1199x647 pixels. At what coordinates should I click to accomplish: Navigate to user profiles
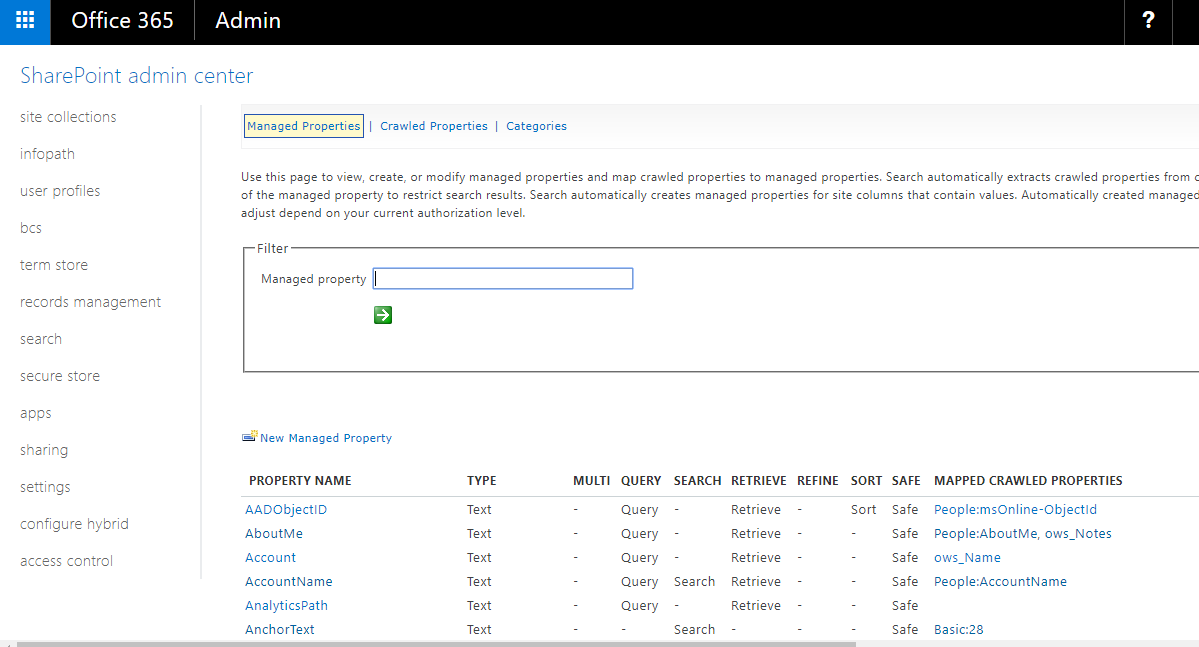coord(60,191)
